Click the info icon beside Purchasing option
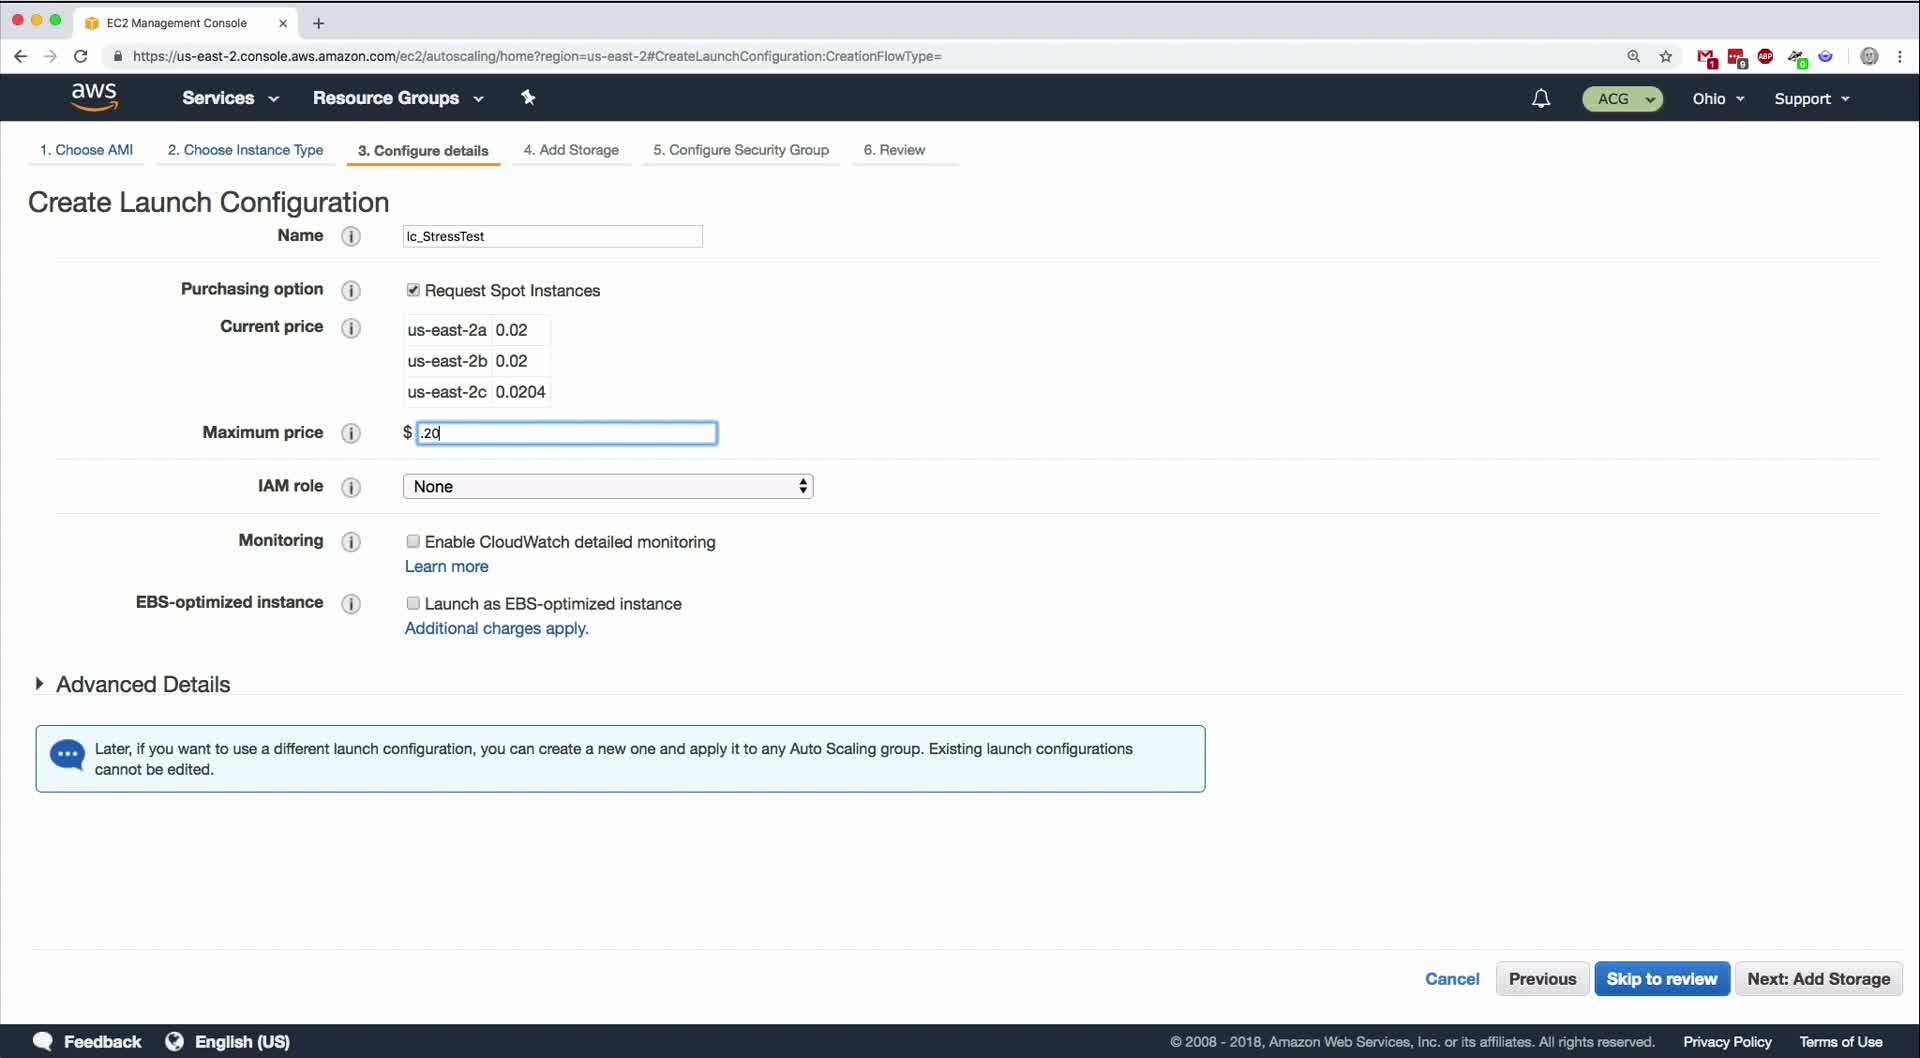 tap(351, 290)
